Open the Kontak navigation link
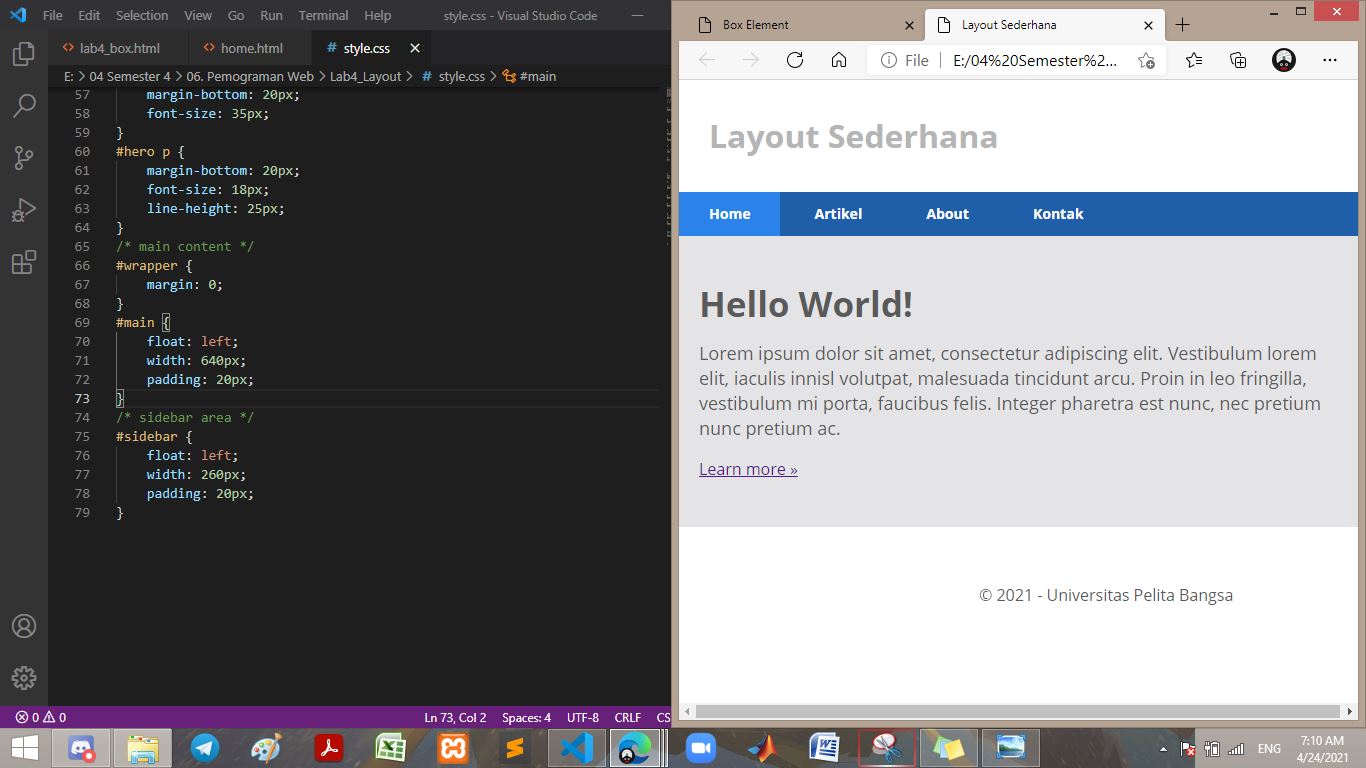1366x768 pixels. (1057, 213)
